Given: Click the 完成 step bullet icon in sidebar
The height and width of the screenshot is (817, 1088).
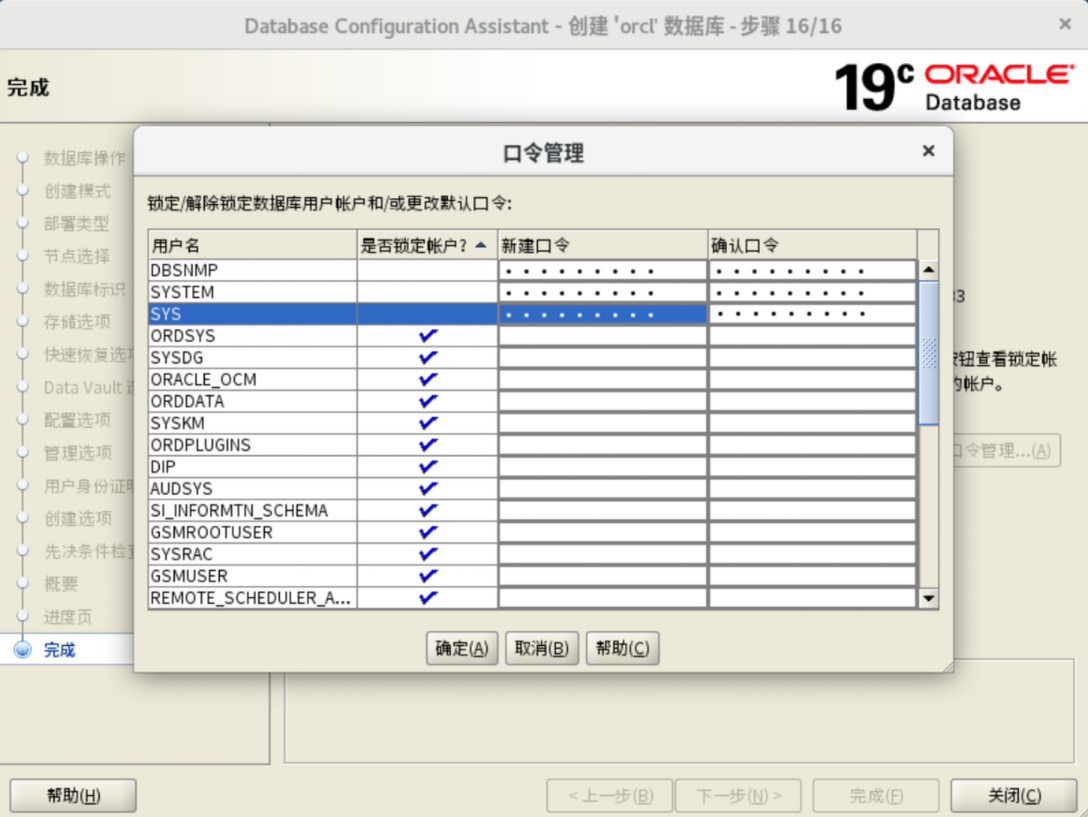Looking at the screenshot, I should (x=22, y=650).
